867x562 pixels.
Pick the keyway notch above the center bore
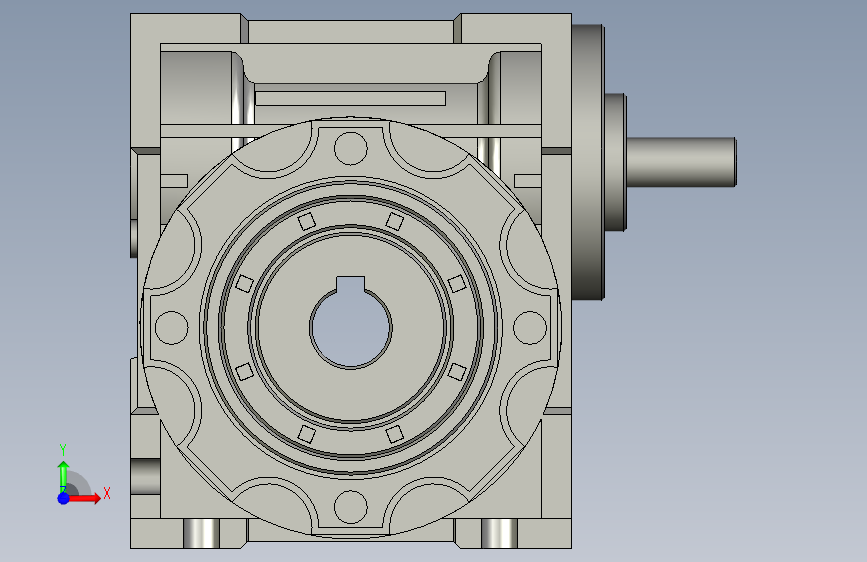(351, 283)
